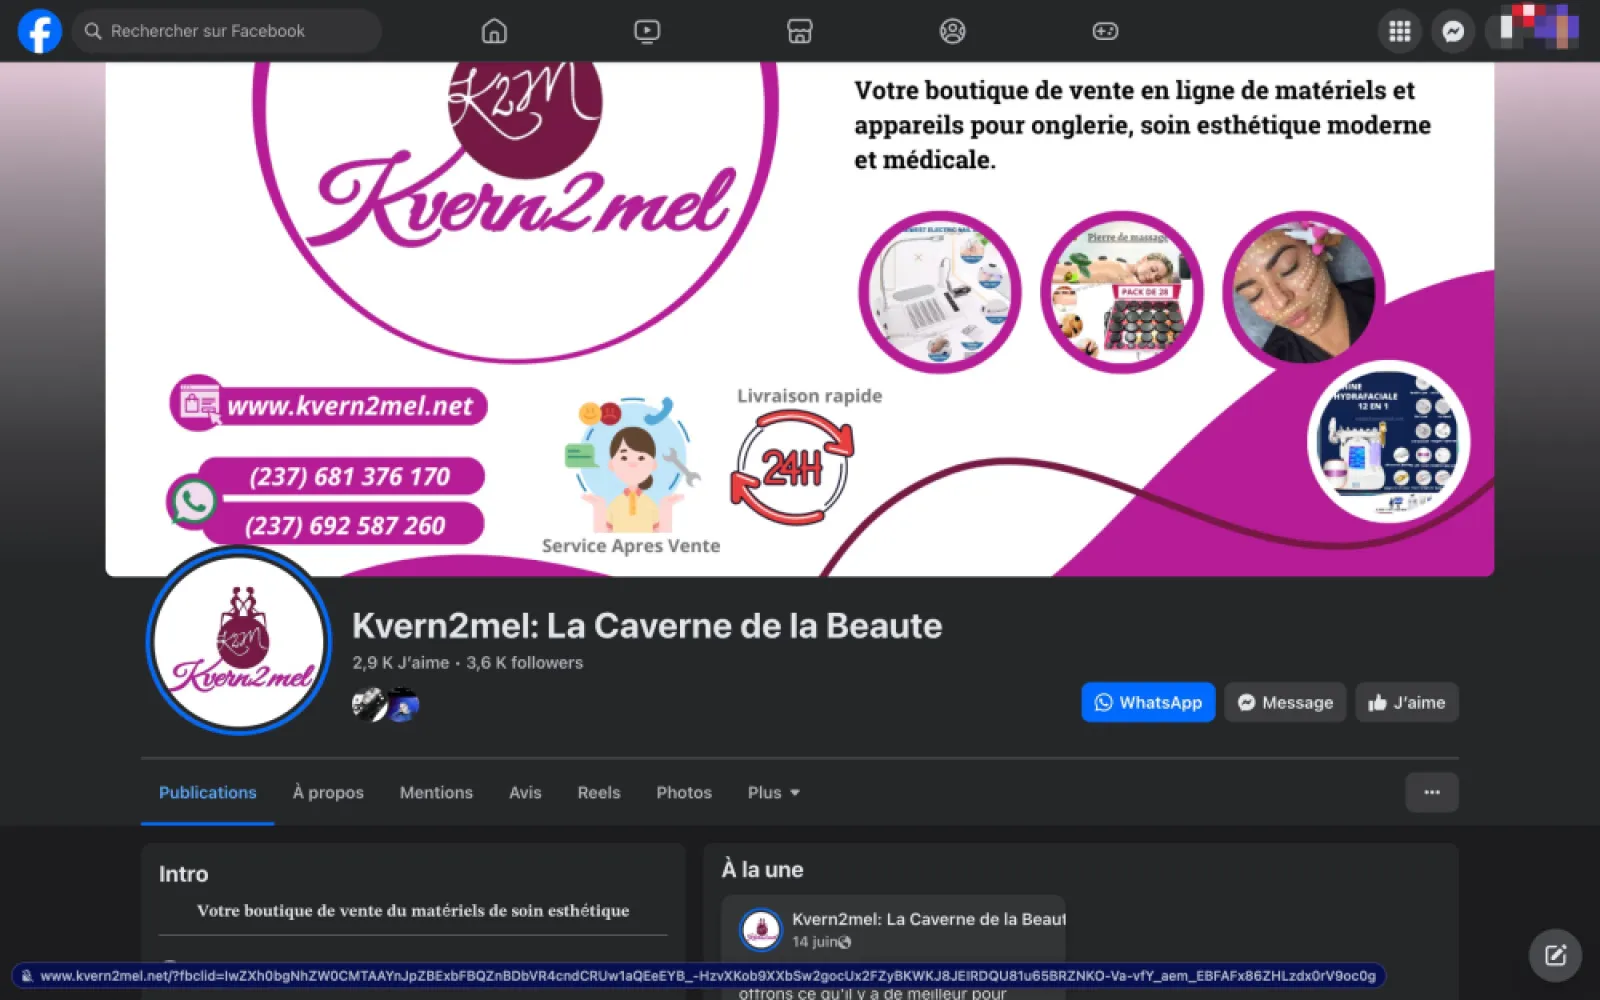Click the Intro description about matériels de soin esthétique
Viewport: 1600px width, 1000px height.
click(413, 910)
